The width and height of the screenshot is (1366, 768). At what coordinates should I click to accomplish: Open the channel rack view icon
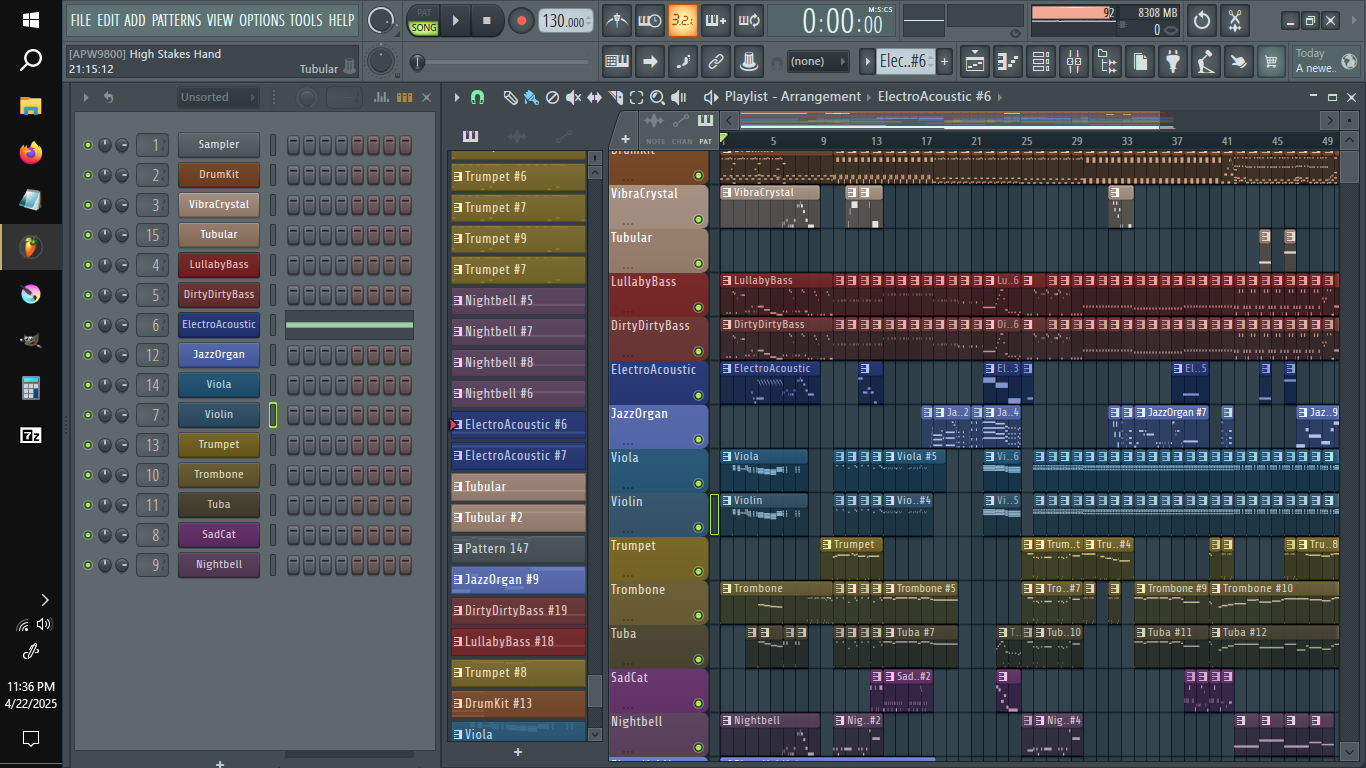pos(1041,62)
